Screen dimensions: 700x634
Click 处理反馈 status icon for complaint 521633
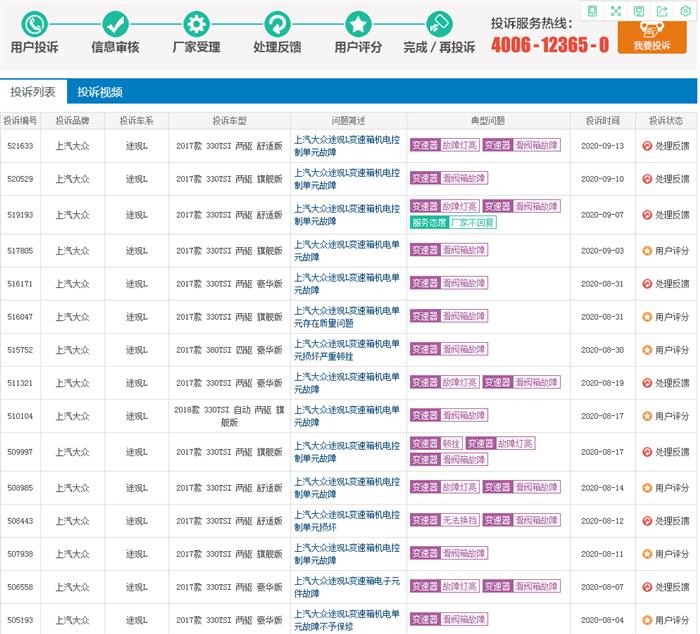click(647, 146)
